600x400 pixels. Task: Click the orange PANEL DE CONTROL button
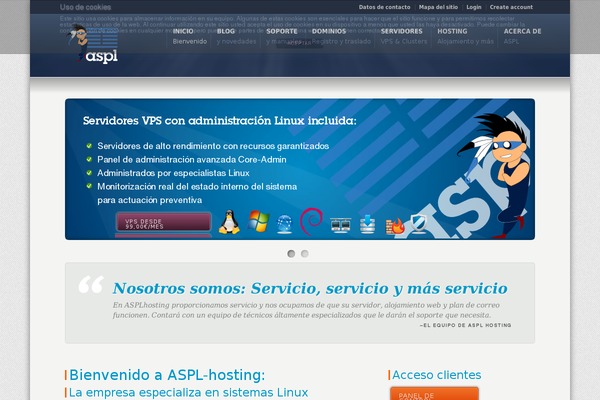(x=434, y=393)
